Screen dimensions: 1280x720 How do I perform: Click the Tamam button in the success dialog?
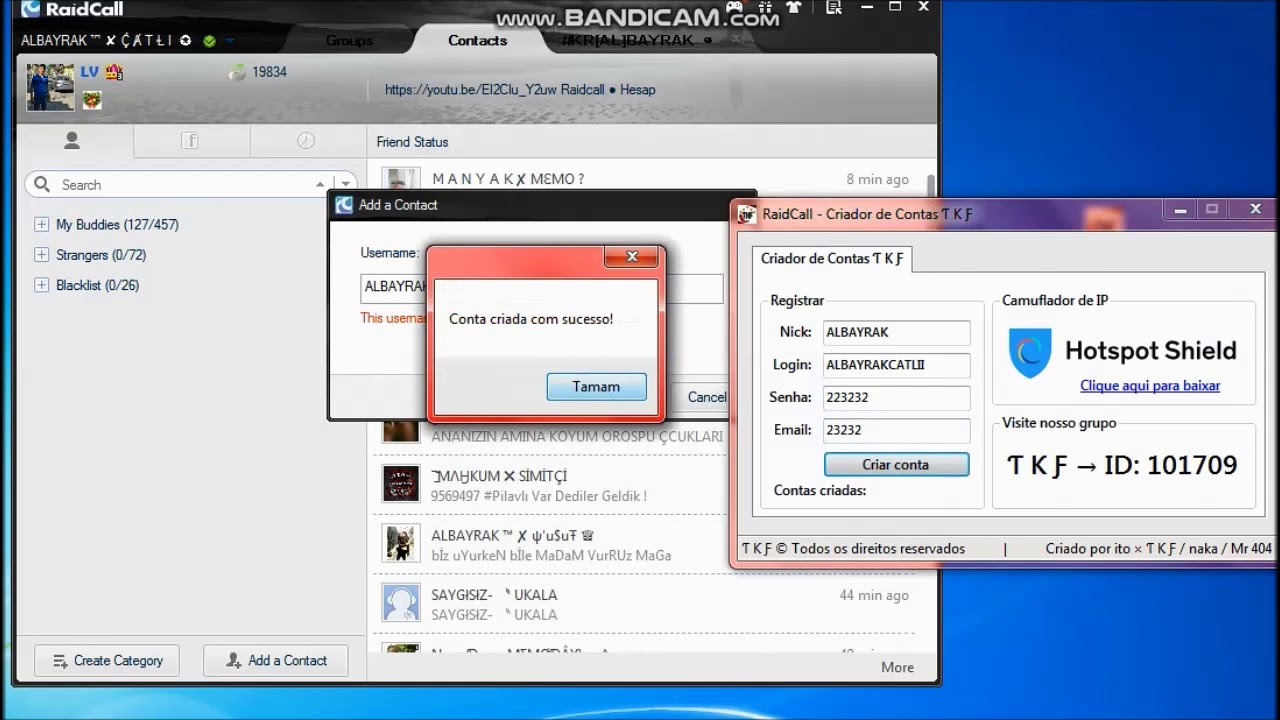[596, 386]
